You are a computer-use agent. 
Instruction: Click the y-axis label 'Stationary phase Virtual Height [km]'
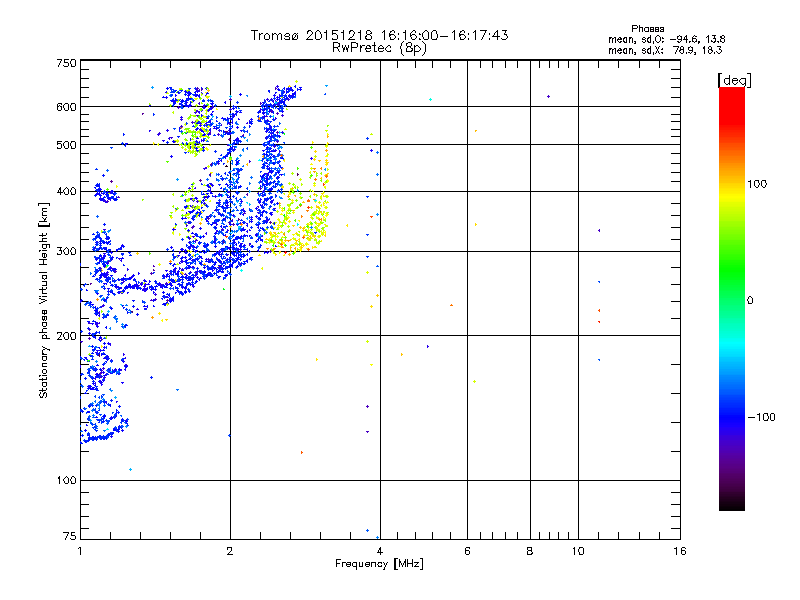[43, 301]
